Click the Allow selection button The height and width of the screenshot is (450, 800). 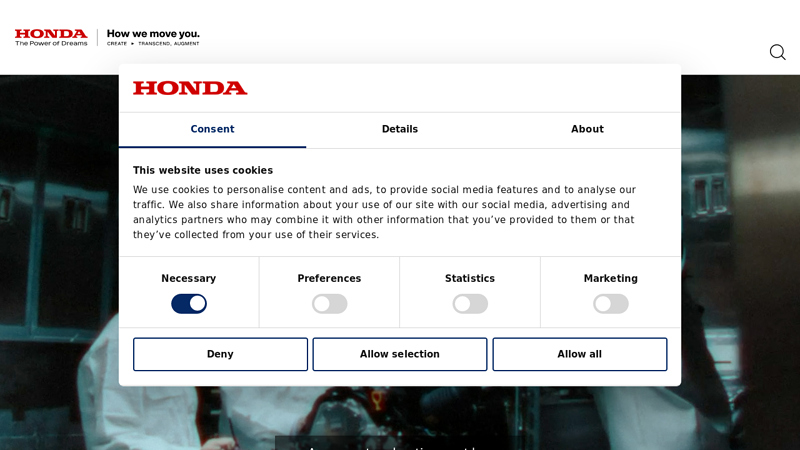(x=400, y=354)
